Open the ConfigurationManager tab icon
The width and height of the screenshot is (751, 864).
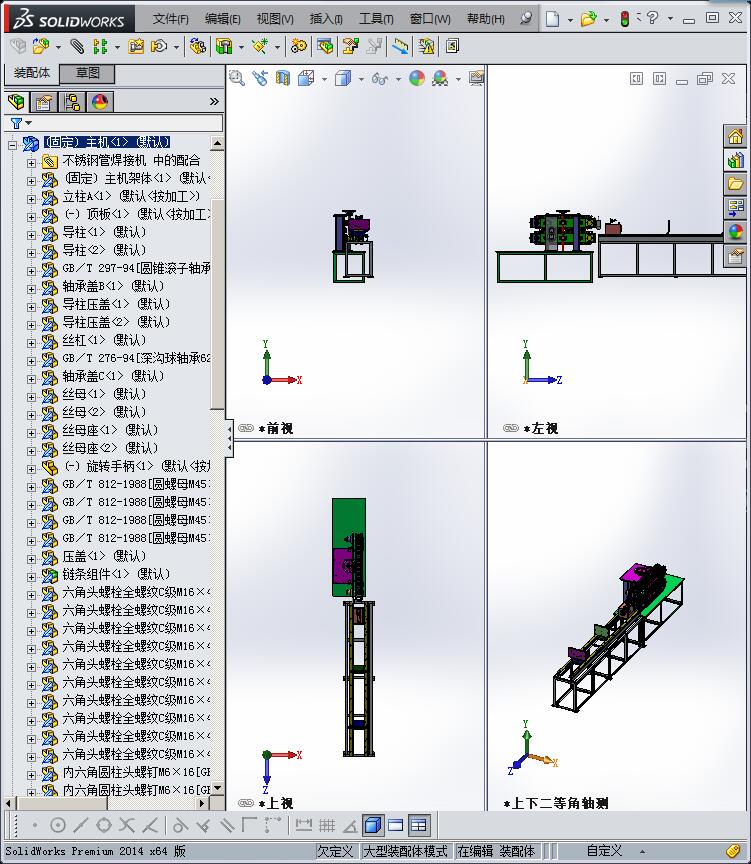72,102
